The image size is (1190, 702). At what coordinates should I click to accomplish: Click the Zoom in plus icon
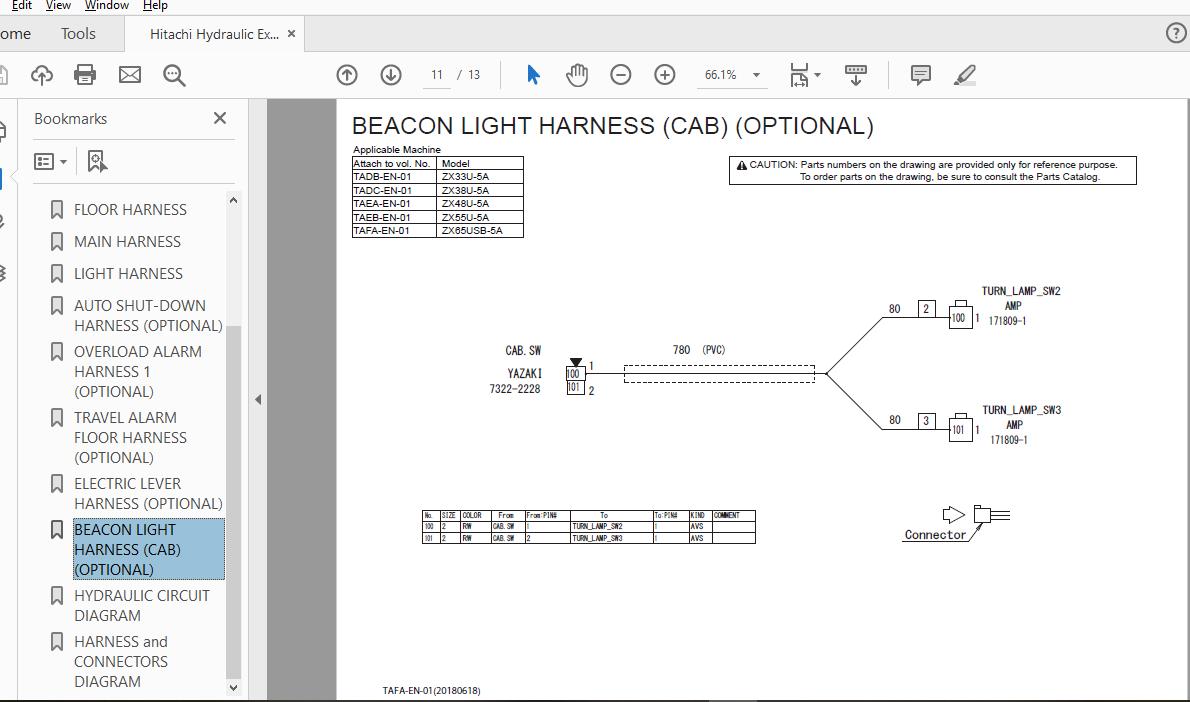pos(665,75)
